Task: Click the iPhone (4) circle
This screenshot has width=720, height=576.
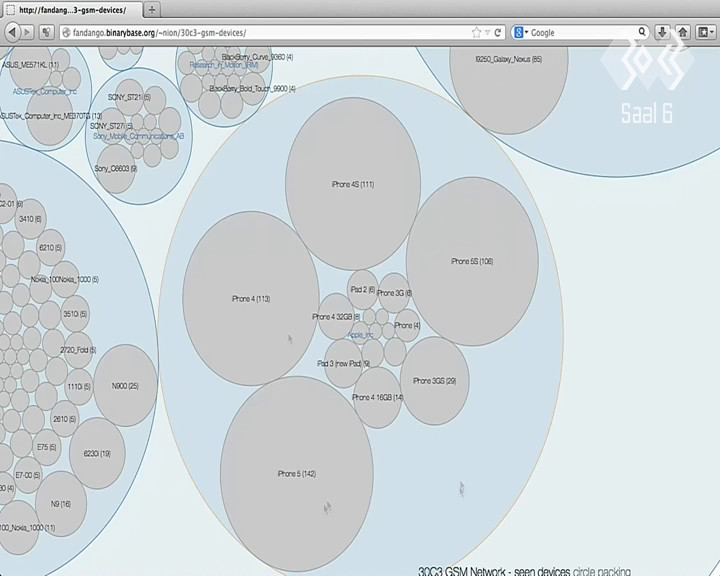Action: [407, 325]
